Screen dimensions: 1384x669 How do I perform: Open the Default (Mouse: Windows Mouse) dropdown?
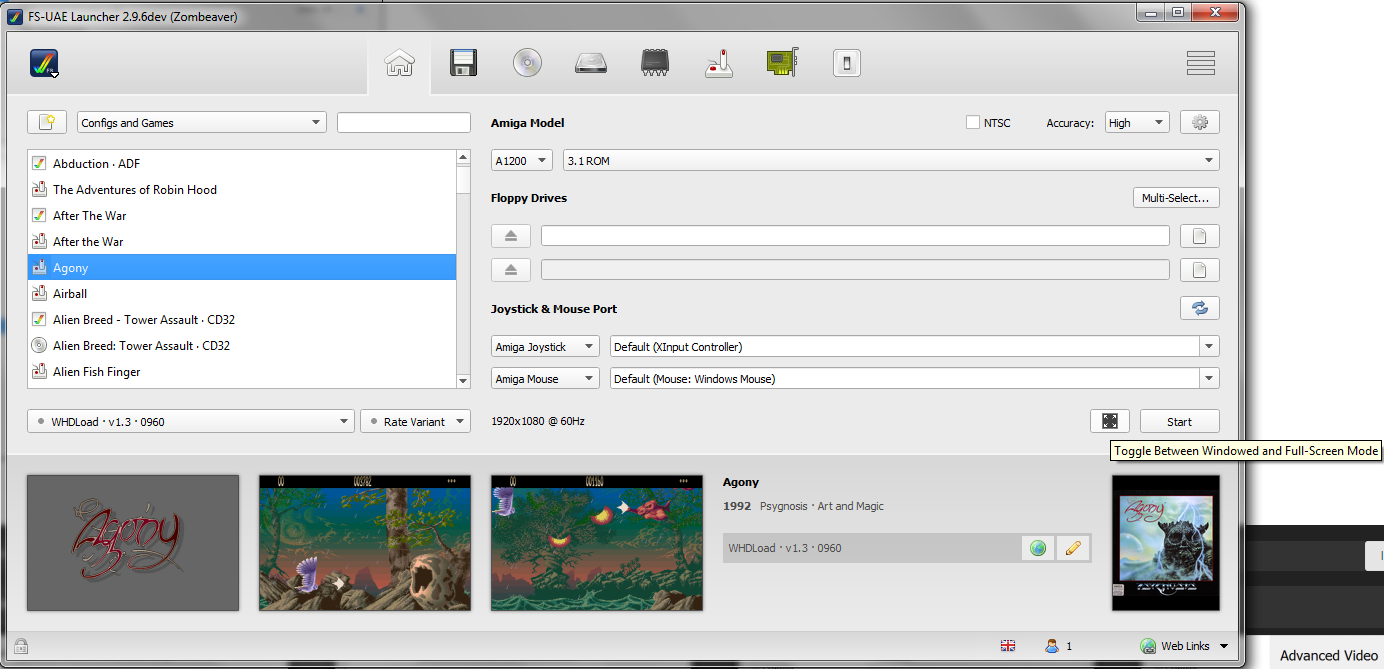point(915,379)
